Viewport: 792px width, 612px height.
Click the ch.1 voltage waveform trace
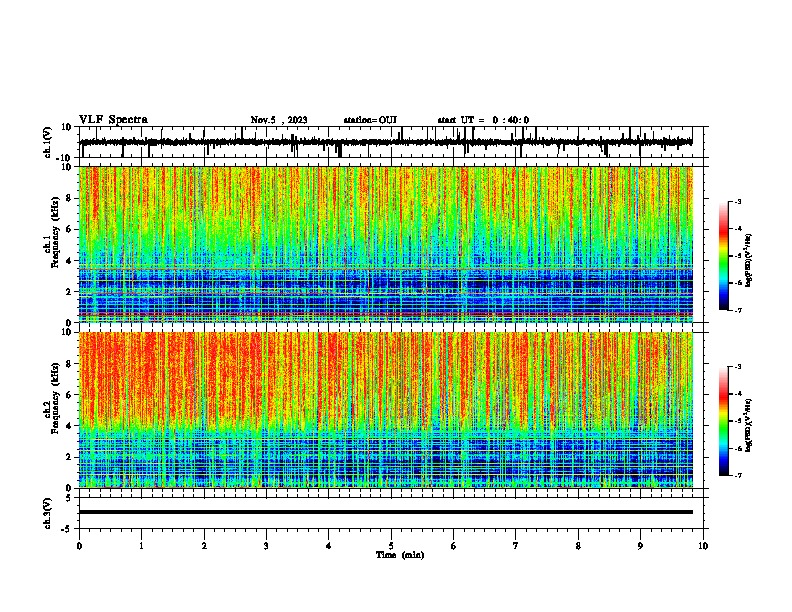(x=386, y=142)
